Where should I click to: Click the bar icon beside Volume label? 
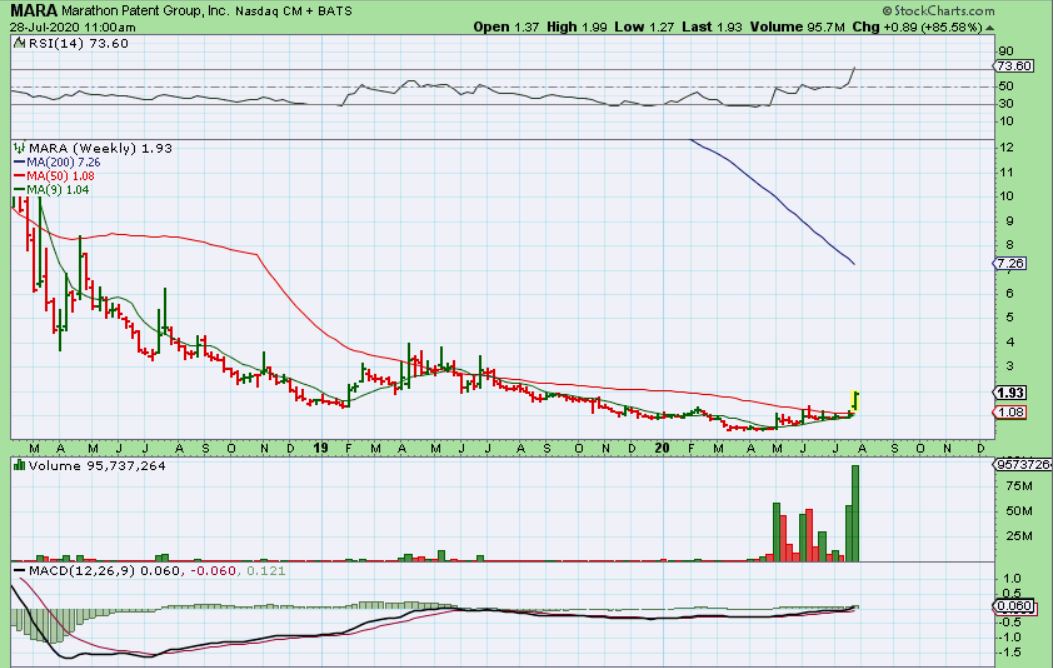coord(19,466)
